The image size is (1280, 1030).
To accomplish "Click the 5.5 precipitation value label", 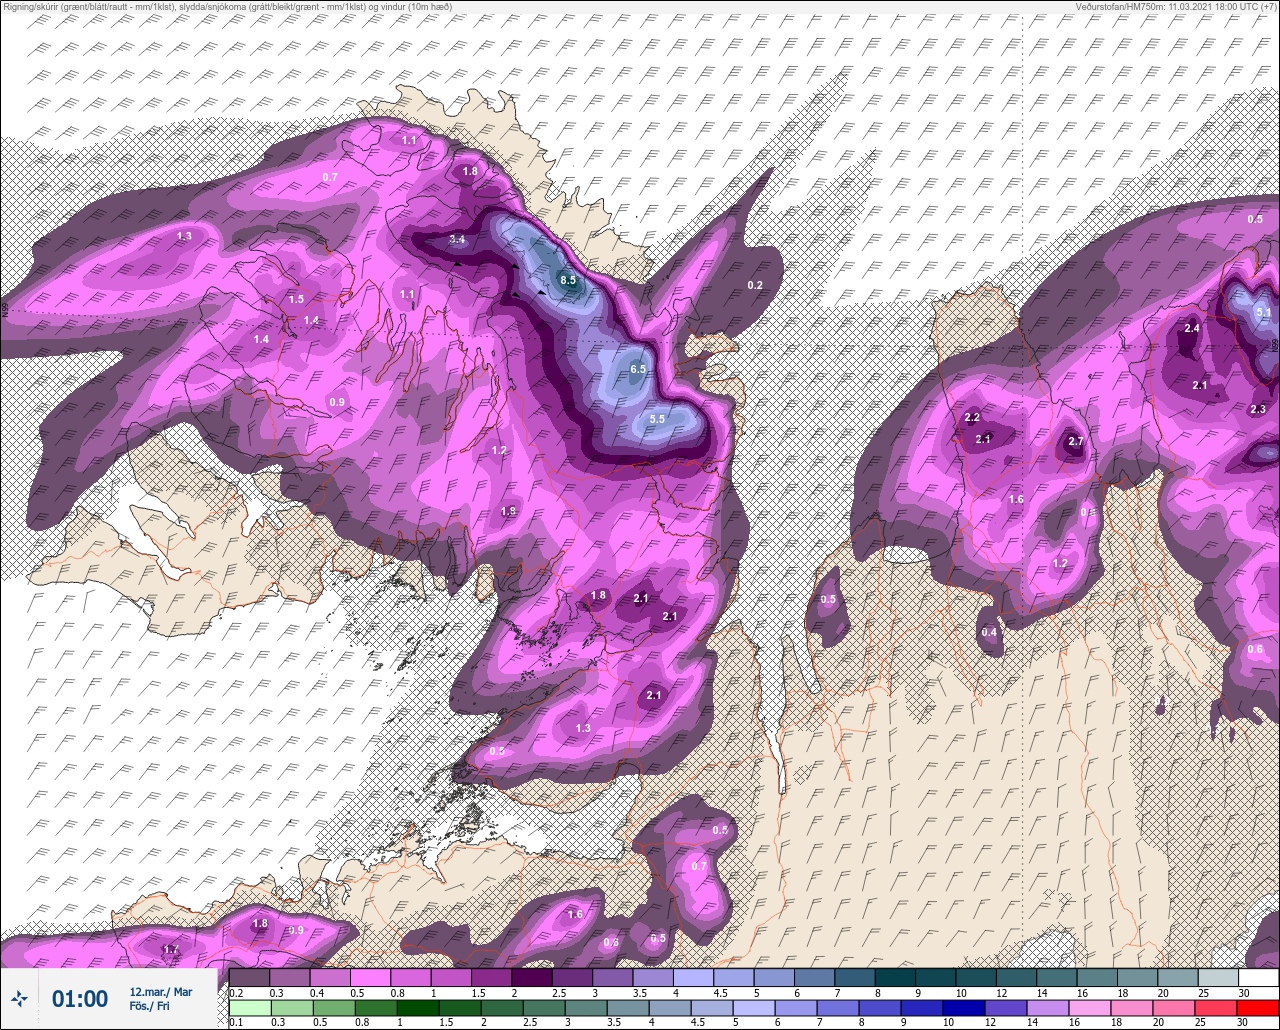I will pos(657,419).
